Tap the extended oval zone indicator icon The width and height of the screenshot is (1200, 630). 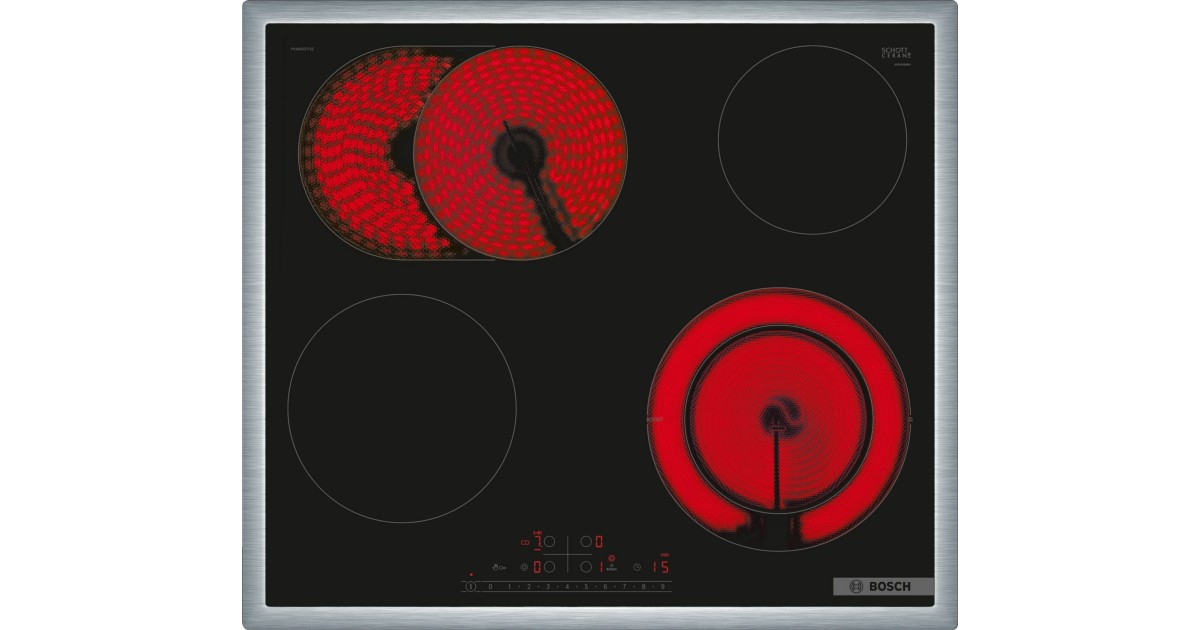coord(524,541)
